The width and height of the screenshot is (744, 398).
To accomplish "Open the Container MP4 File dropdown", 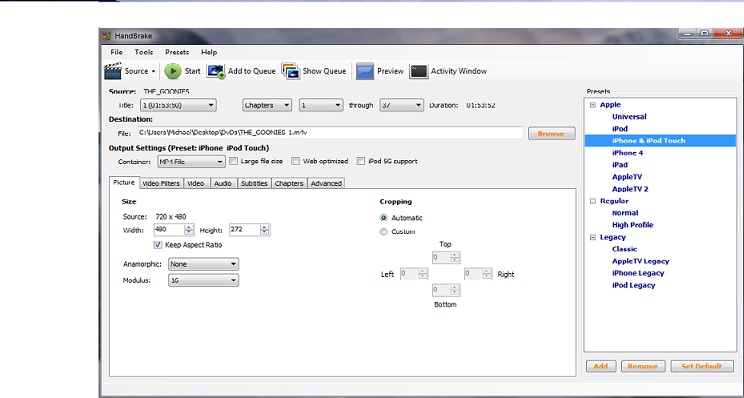I will click(x=191, y=162).
